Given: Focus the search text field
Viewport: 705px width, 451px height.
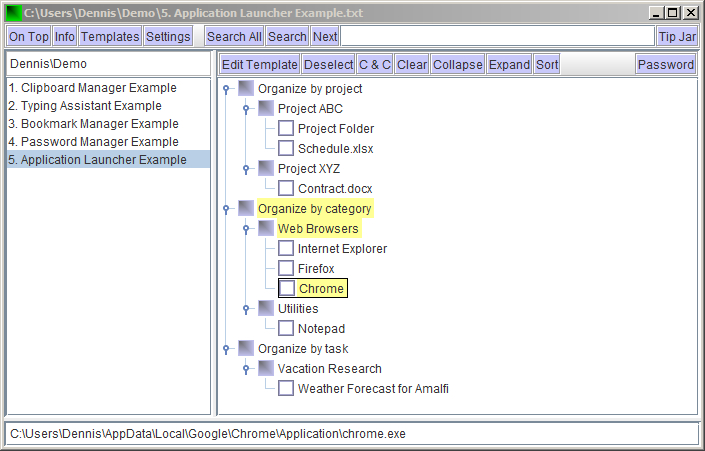Looking at the screenshot, I should point(497,36).
